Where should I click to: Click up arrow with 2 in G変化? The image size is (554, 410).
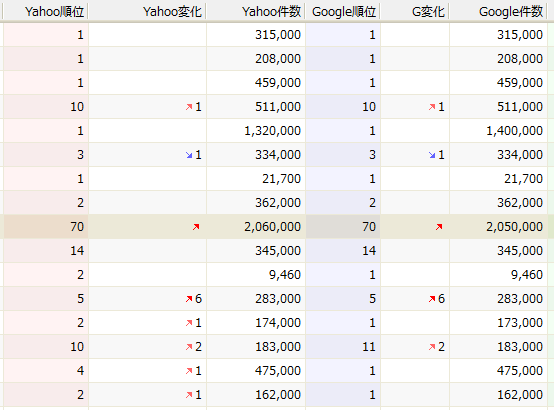tap(432, 347)
